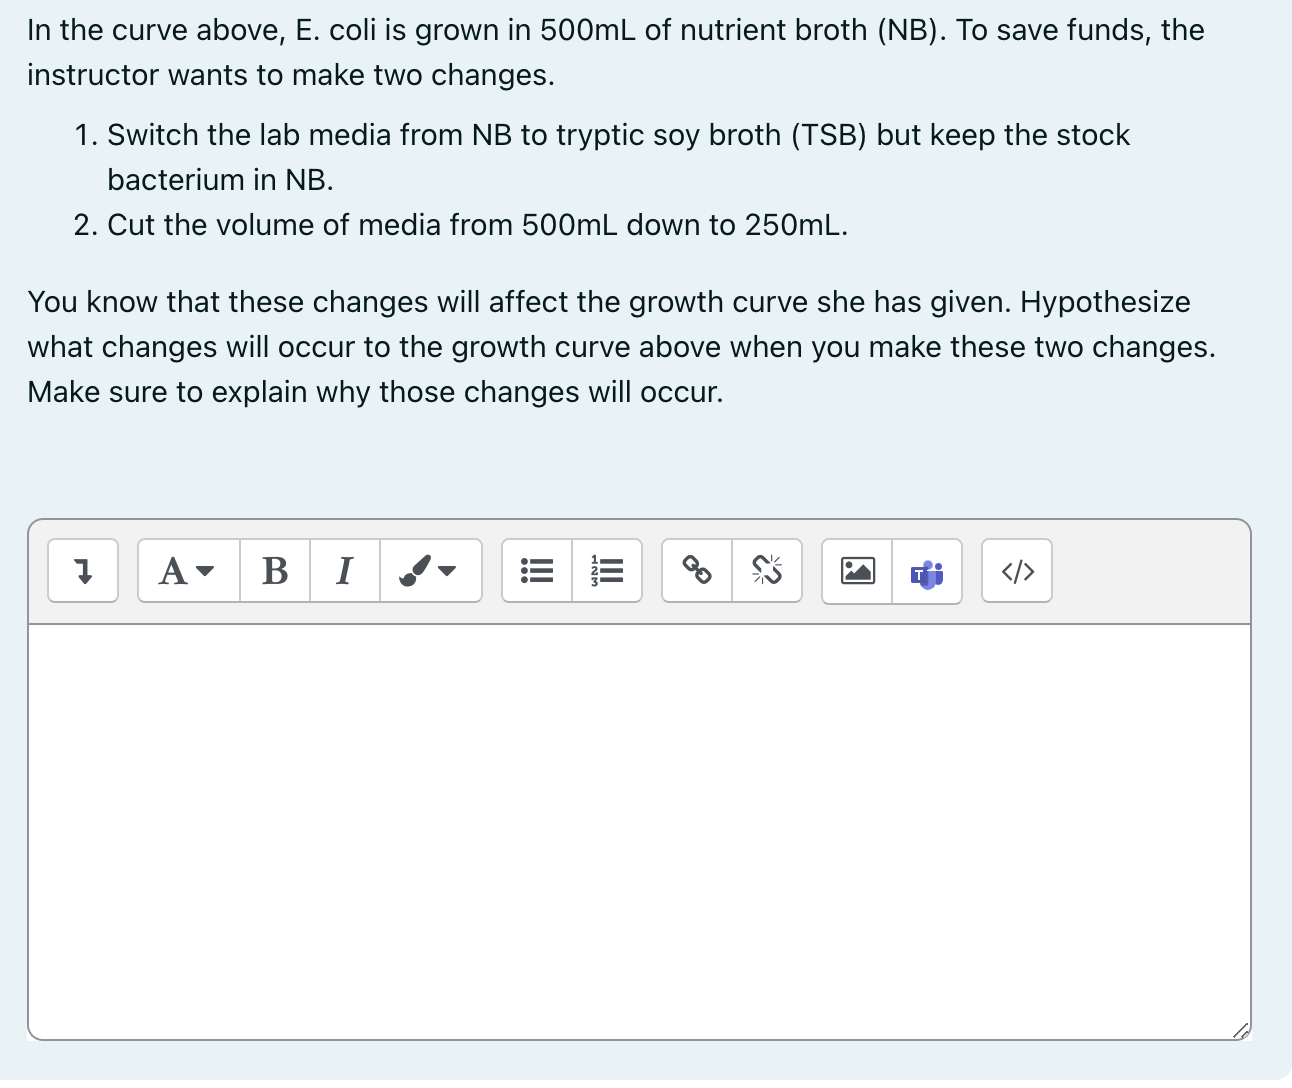Expand additional toolbar rows with the arrow button
Image resolution: width=1292 pixels, height=1088 pixels.
point(83,571)
